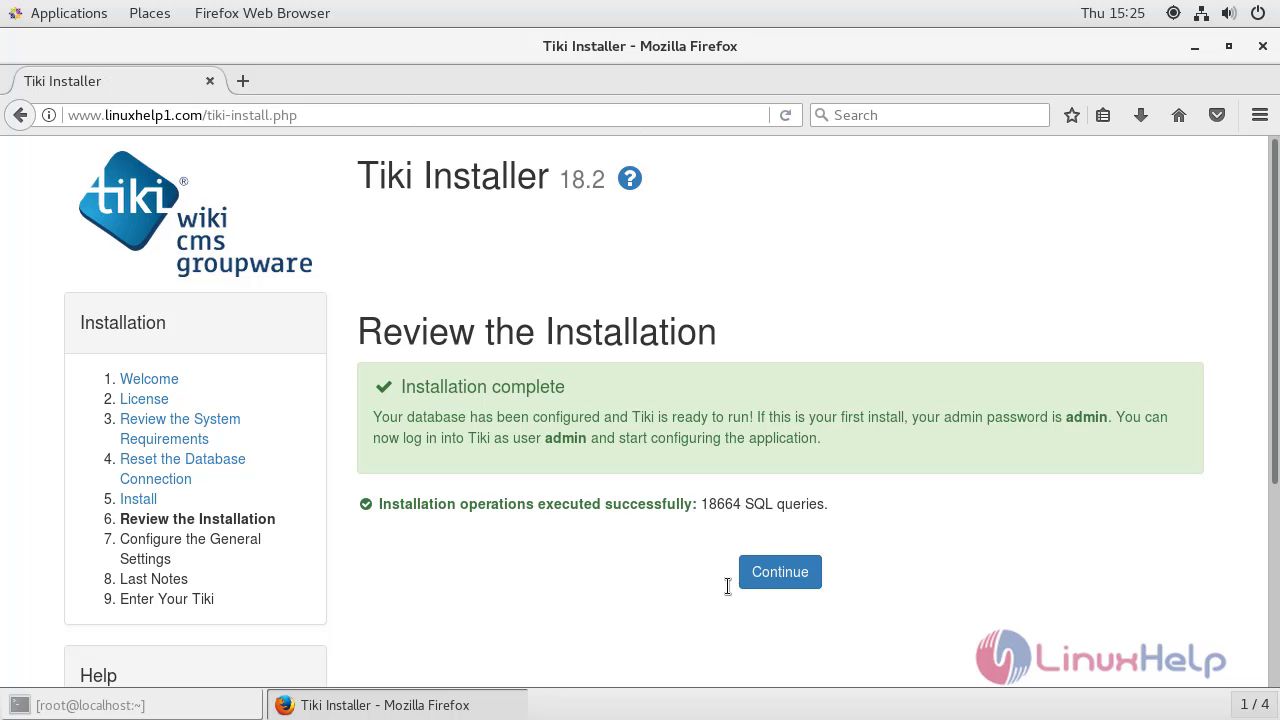Open the accessibility icon in top panel
Image resolution: width=1280 pixels, height=720 pixels.
[1173, 13]
